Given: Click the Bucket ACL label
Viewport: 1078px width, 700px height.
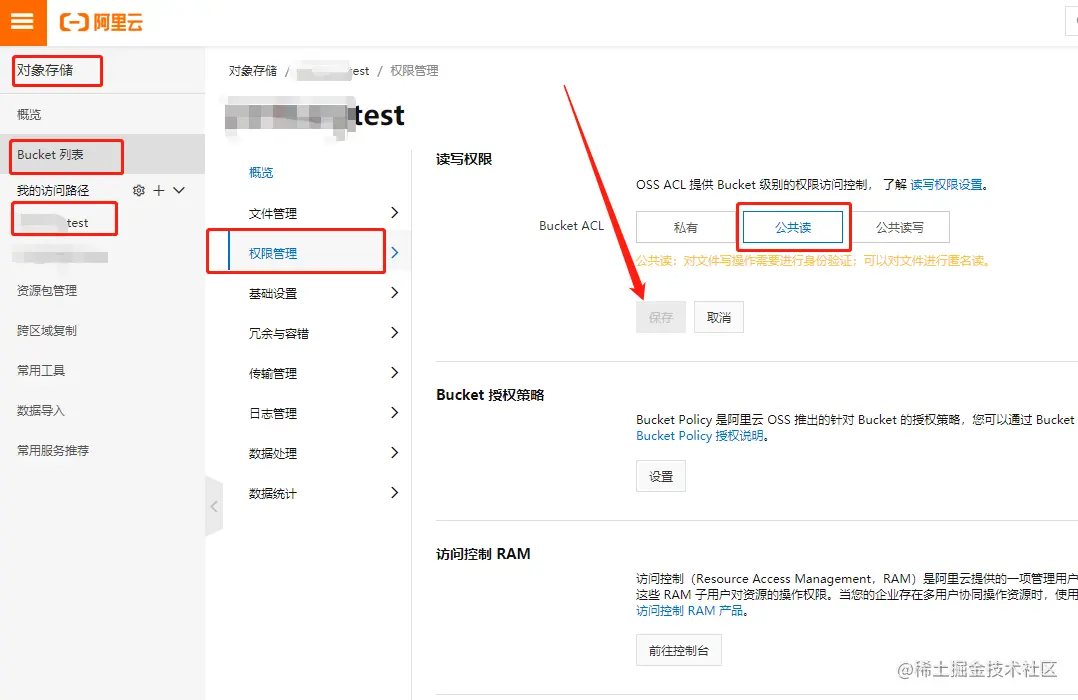Looking at the screenshot, I should [571, 226].
